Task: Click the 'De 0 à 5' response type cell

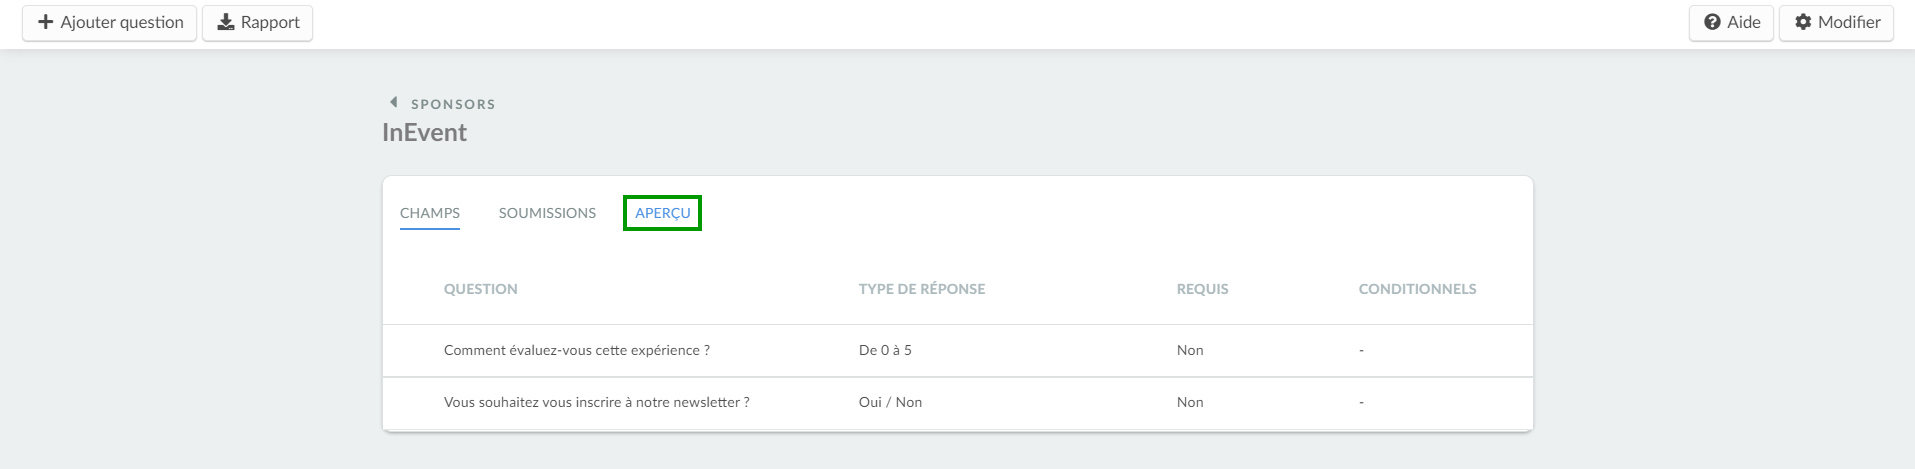Action: pos(885,351)
